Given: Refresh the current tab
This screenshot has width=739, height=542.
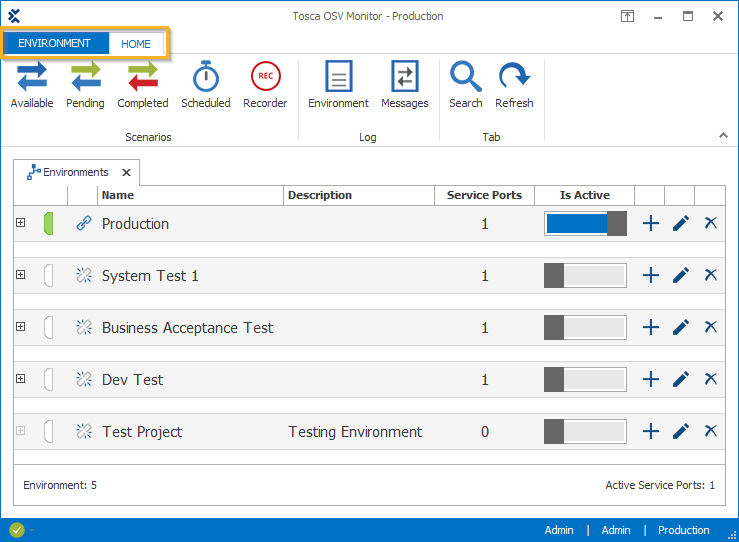Looking at the screenshot, I should [x=514, y=85].
